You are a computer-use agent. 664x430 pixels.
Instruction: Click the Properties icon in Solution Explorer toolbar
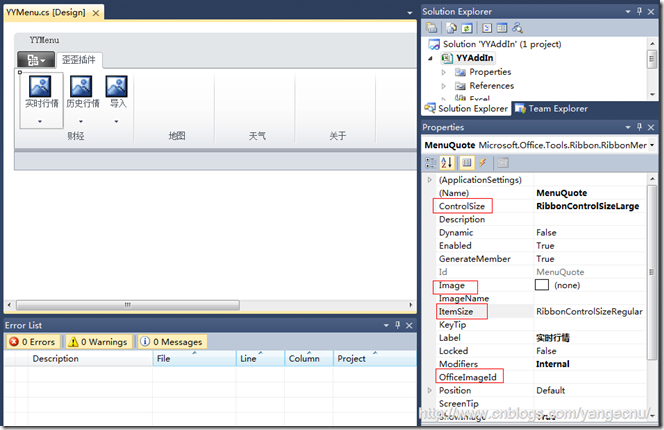pyautogui.click(x=432, y=28)
